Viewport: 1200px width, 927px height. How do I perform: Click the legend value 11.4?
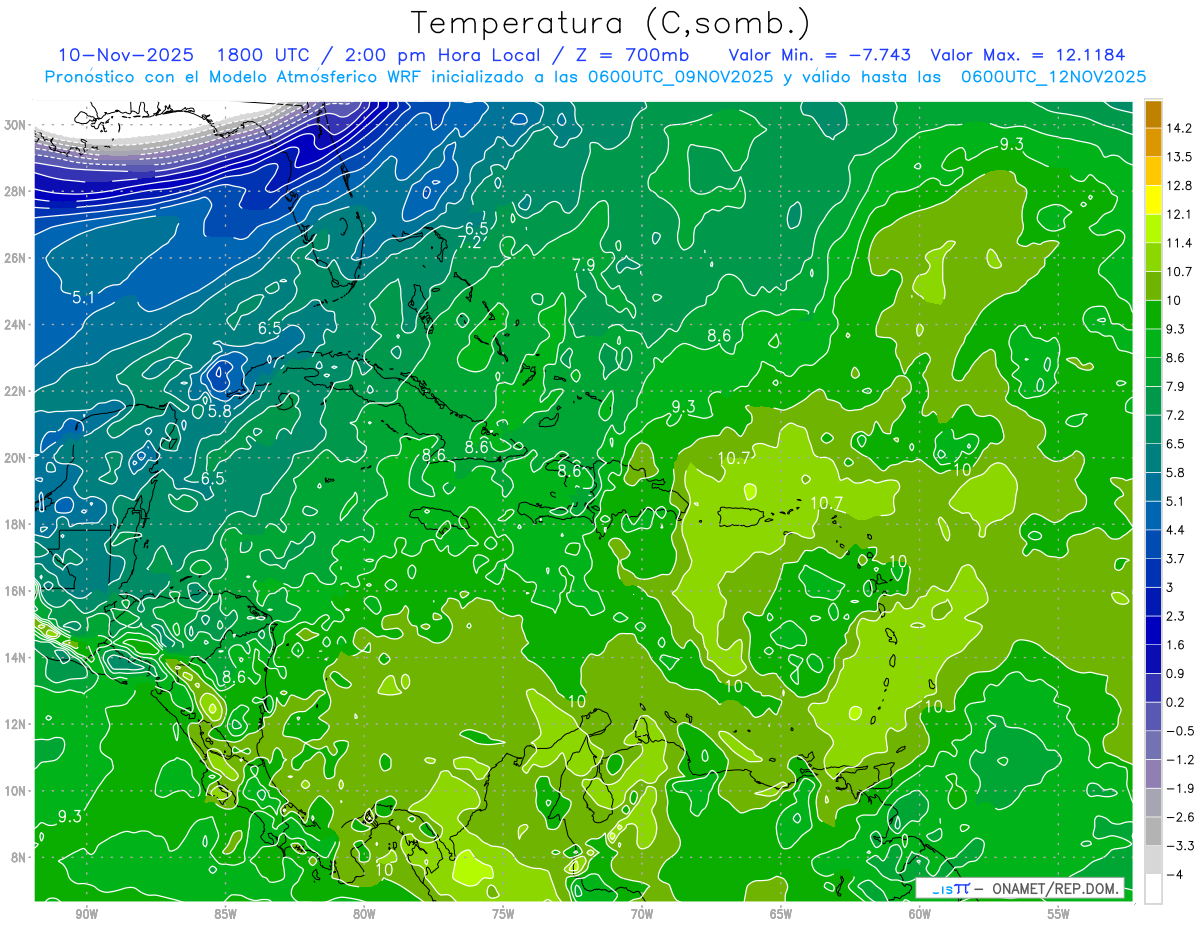tap(1178, 243)
